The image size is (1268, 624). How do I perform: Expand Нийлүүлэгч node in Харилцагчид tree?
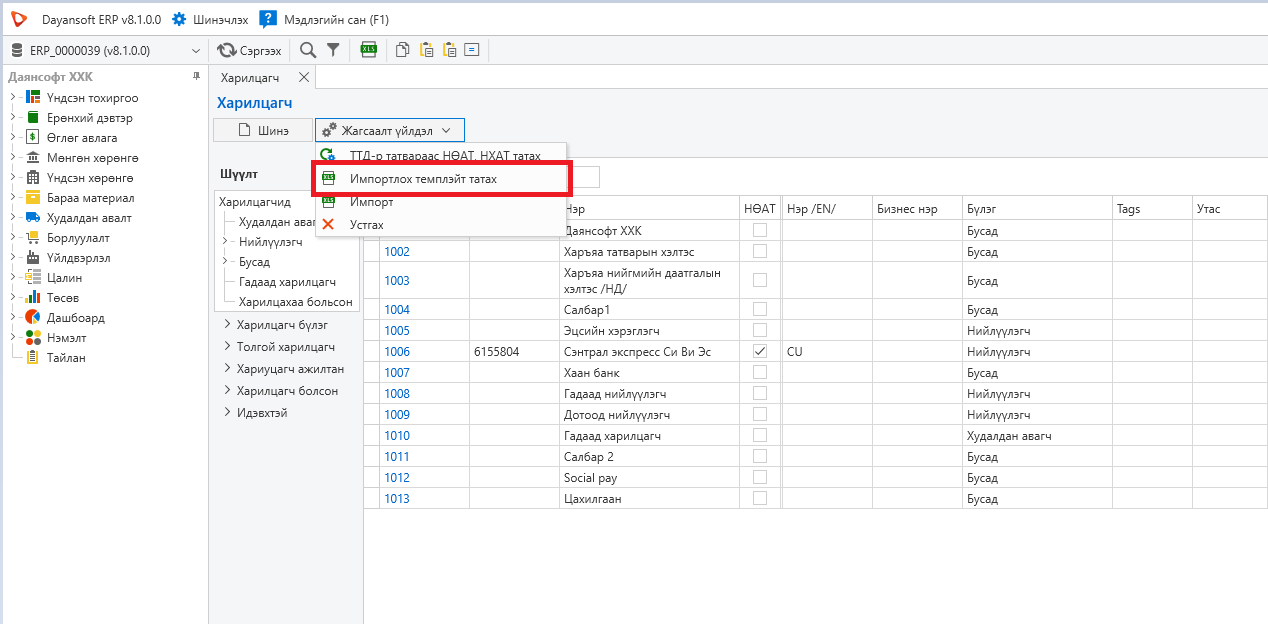pyautogui.click(x=225, y=242)
